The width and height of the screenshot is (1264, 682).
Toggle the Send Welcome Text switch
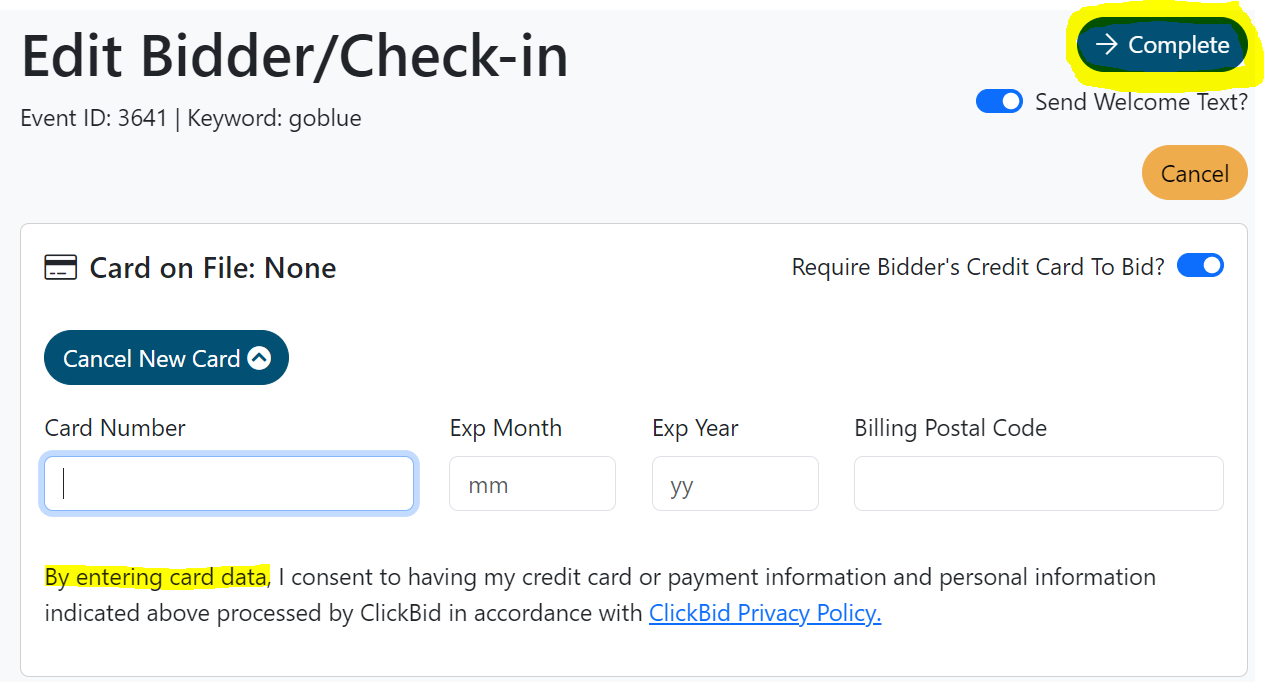pos(999,102)
